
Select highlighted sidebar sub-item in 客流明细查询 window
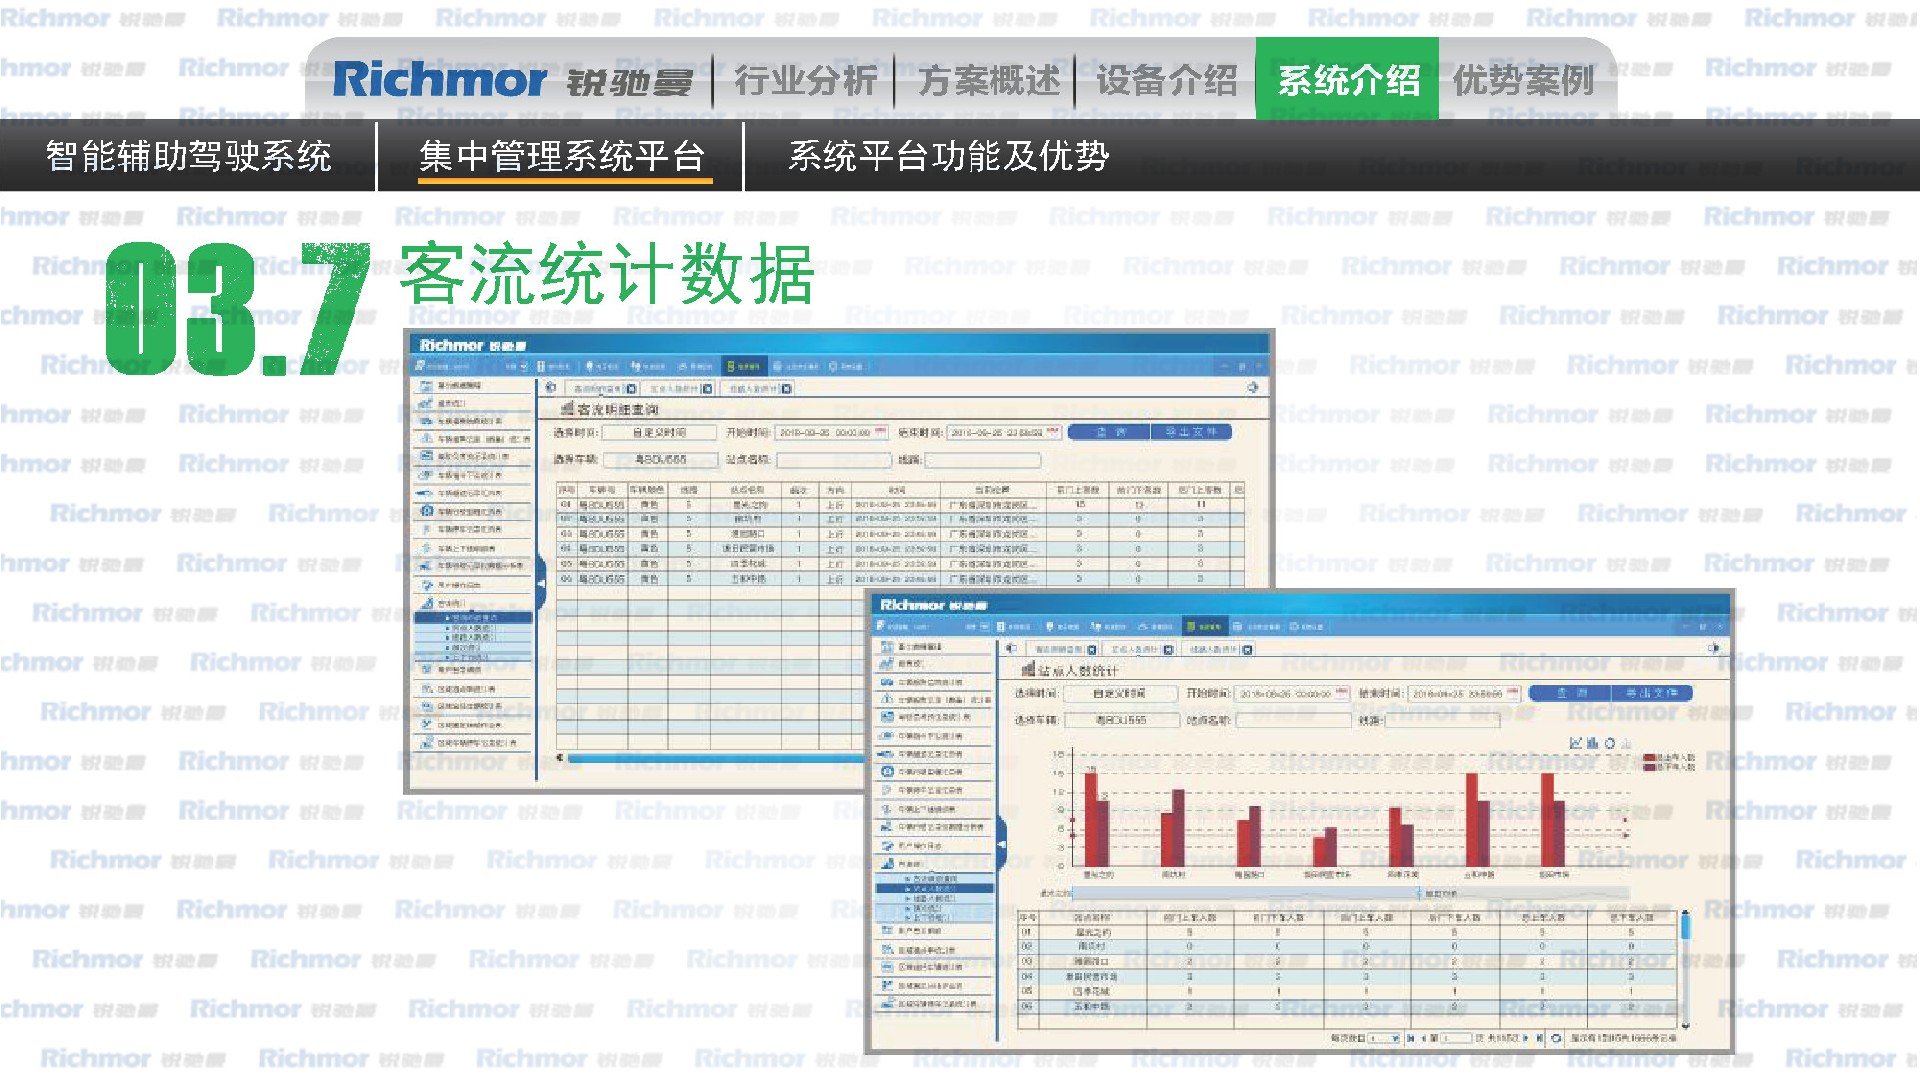coord(472,618)
